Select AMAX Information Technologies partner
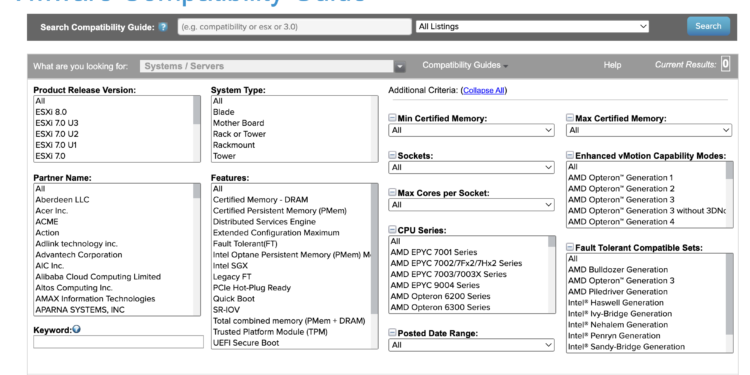The height and width of the screenshot is (375, 750). coord(95,299)
